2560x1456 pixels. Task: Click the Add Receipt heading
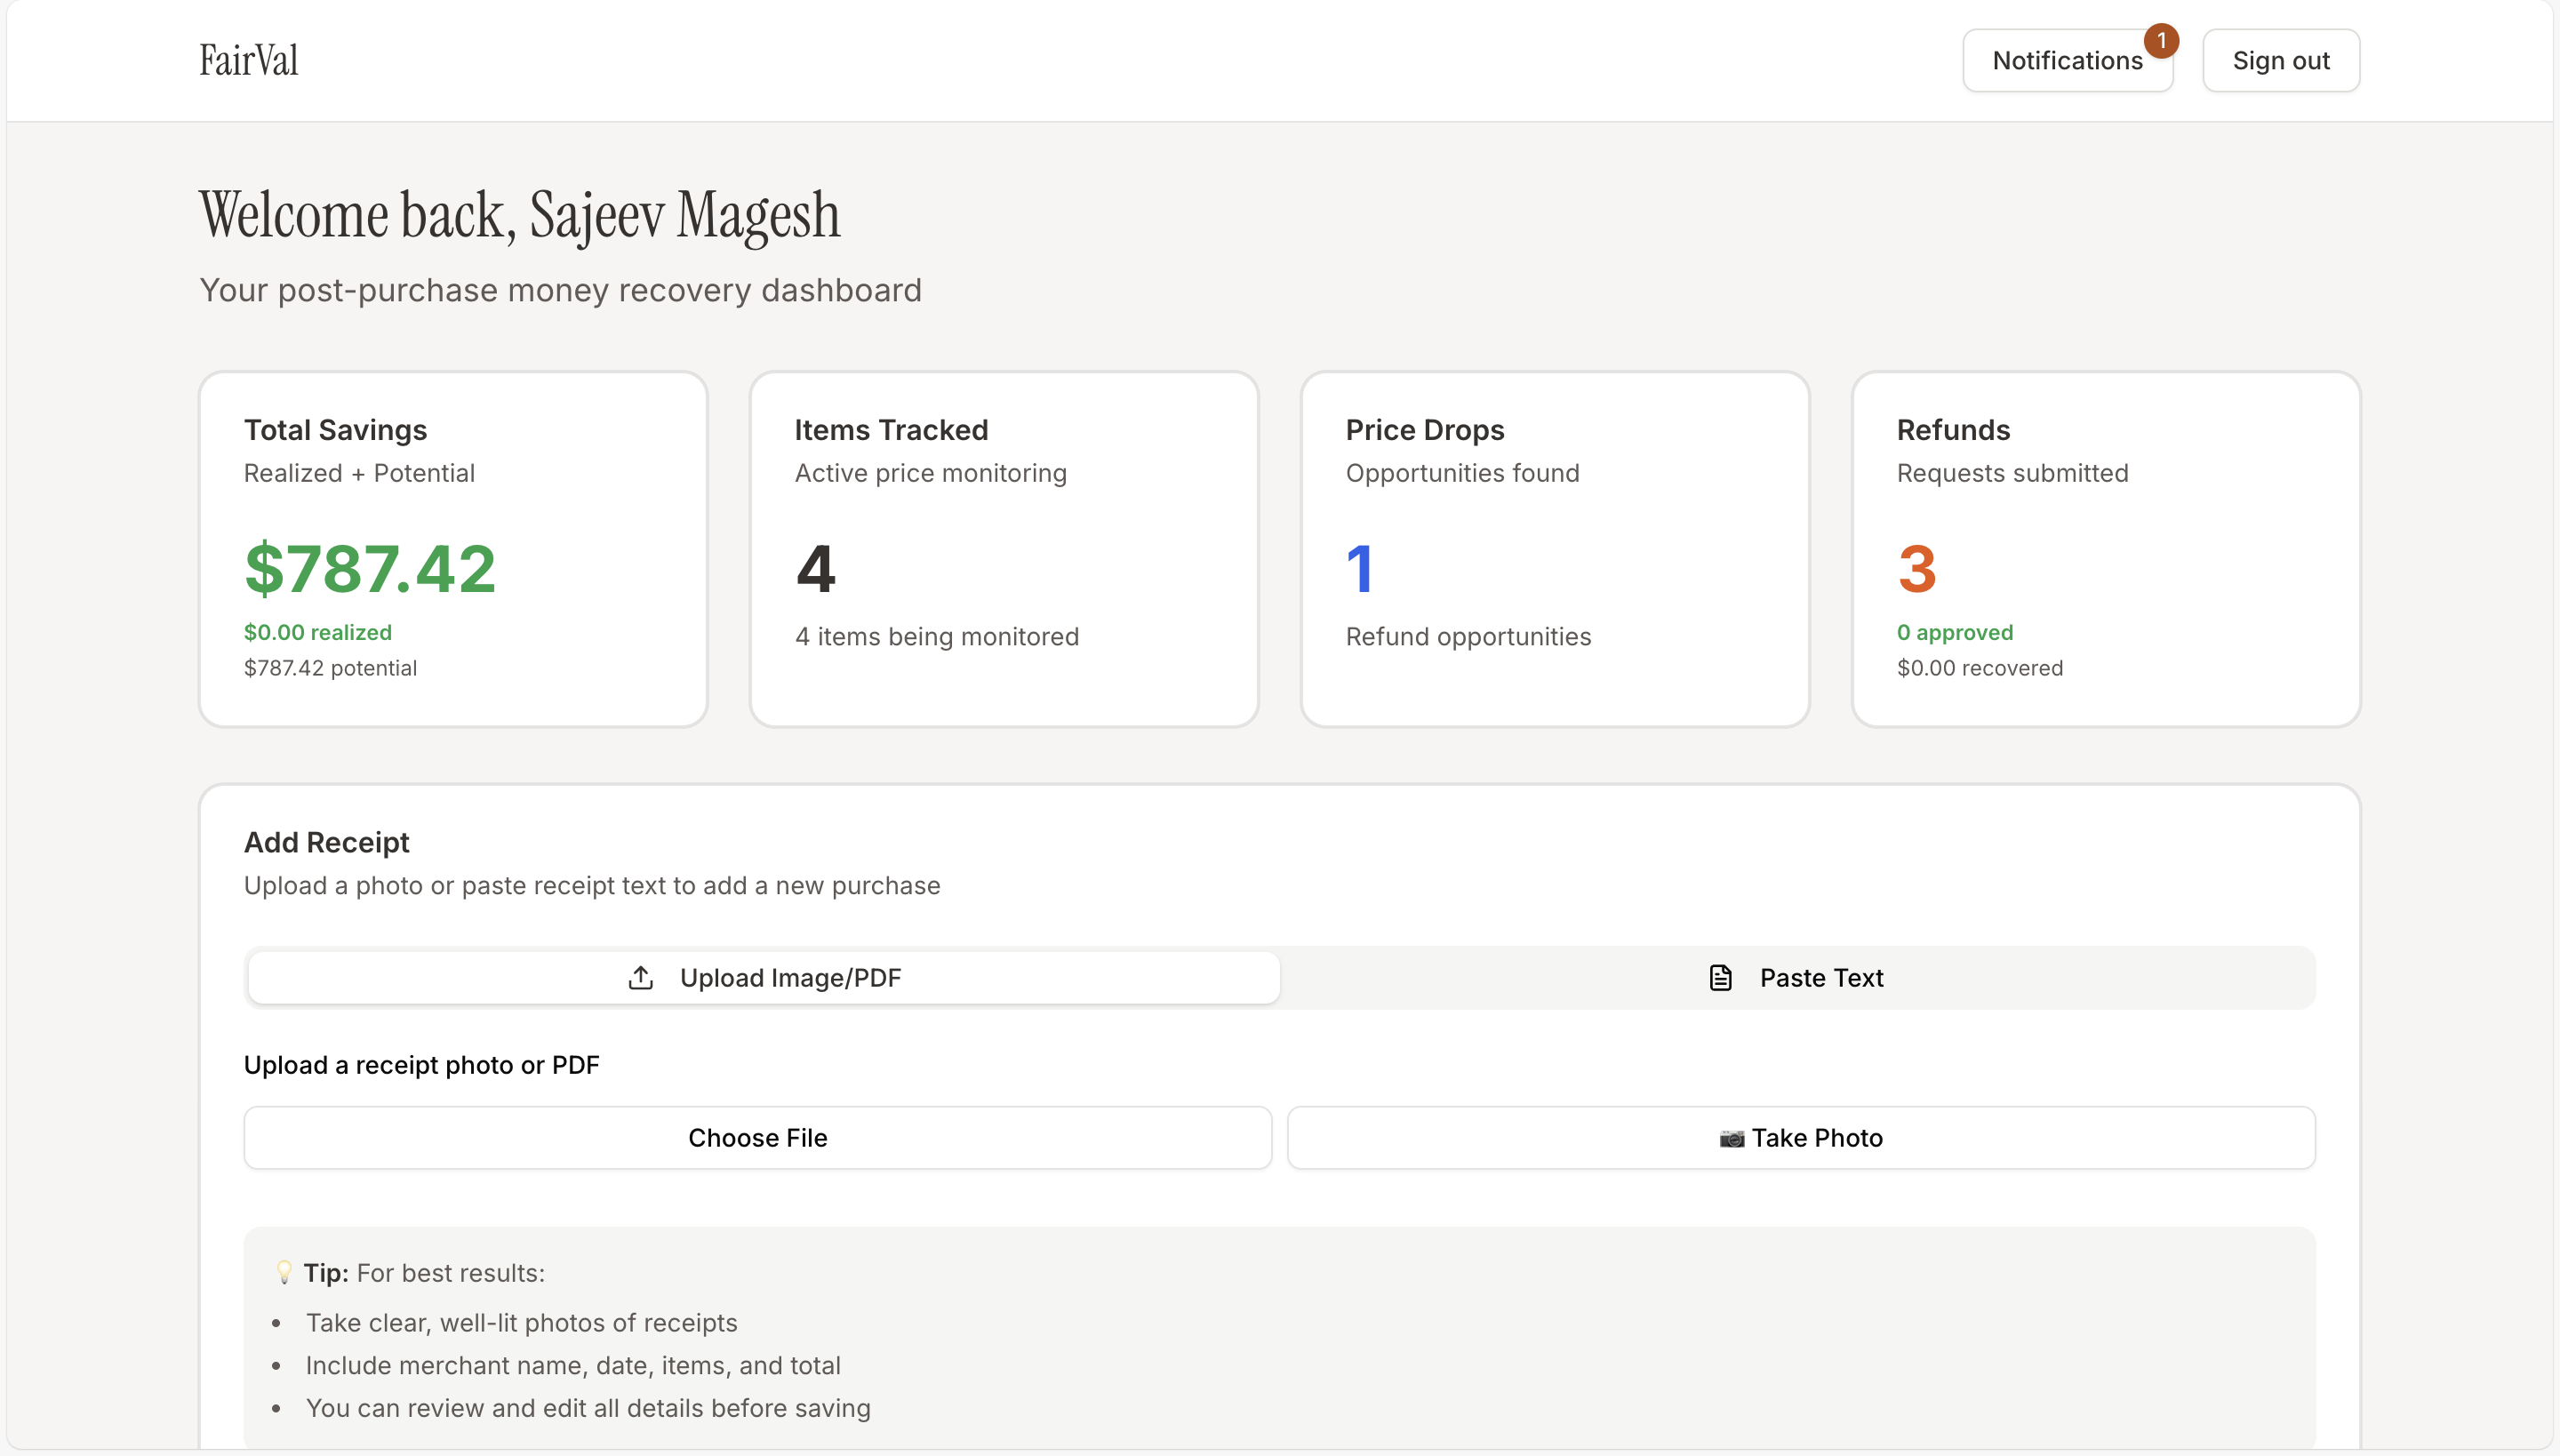pyautogui.click(x=326, y=842)
